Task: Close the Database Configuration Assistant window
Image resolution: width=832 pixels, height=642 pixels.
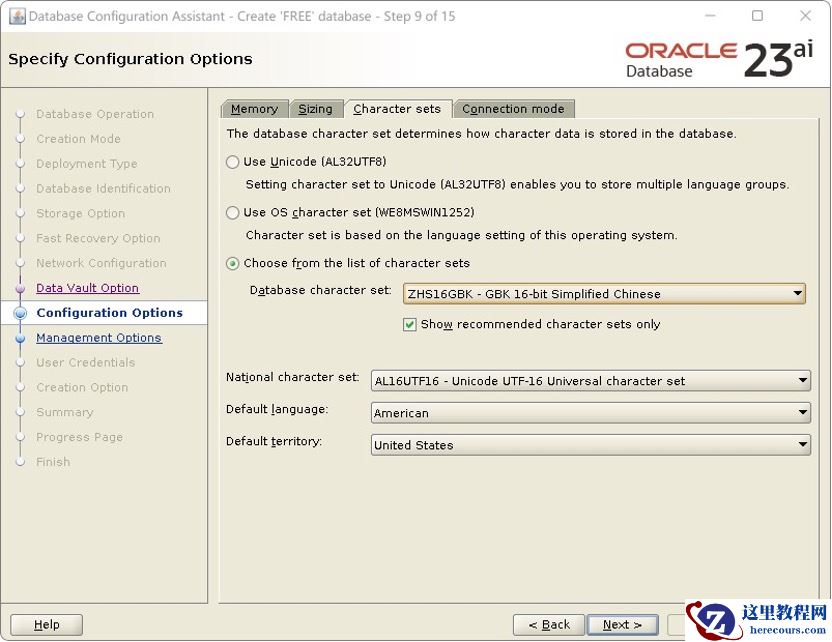Action: 805,16
